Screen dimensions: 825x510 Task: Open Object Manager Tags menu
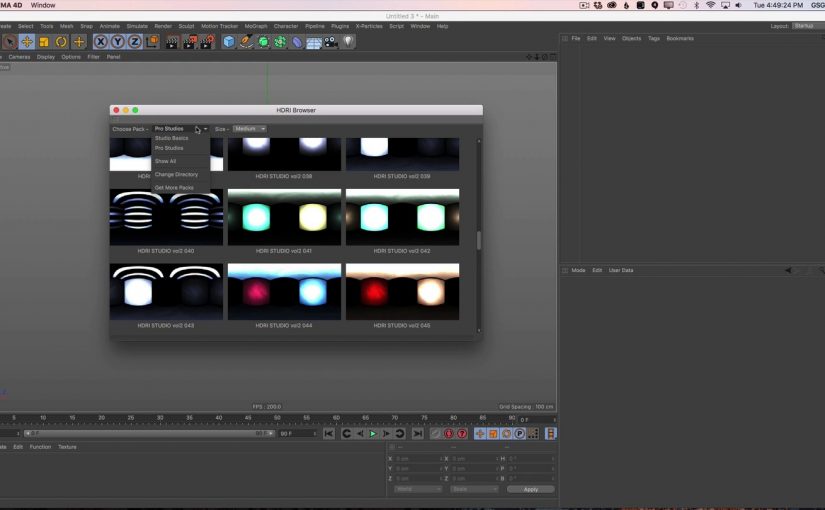pos(654,38)
